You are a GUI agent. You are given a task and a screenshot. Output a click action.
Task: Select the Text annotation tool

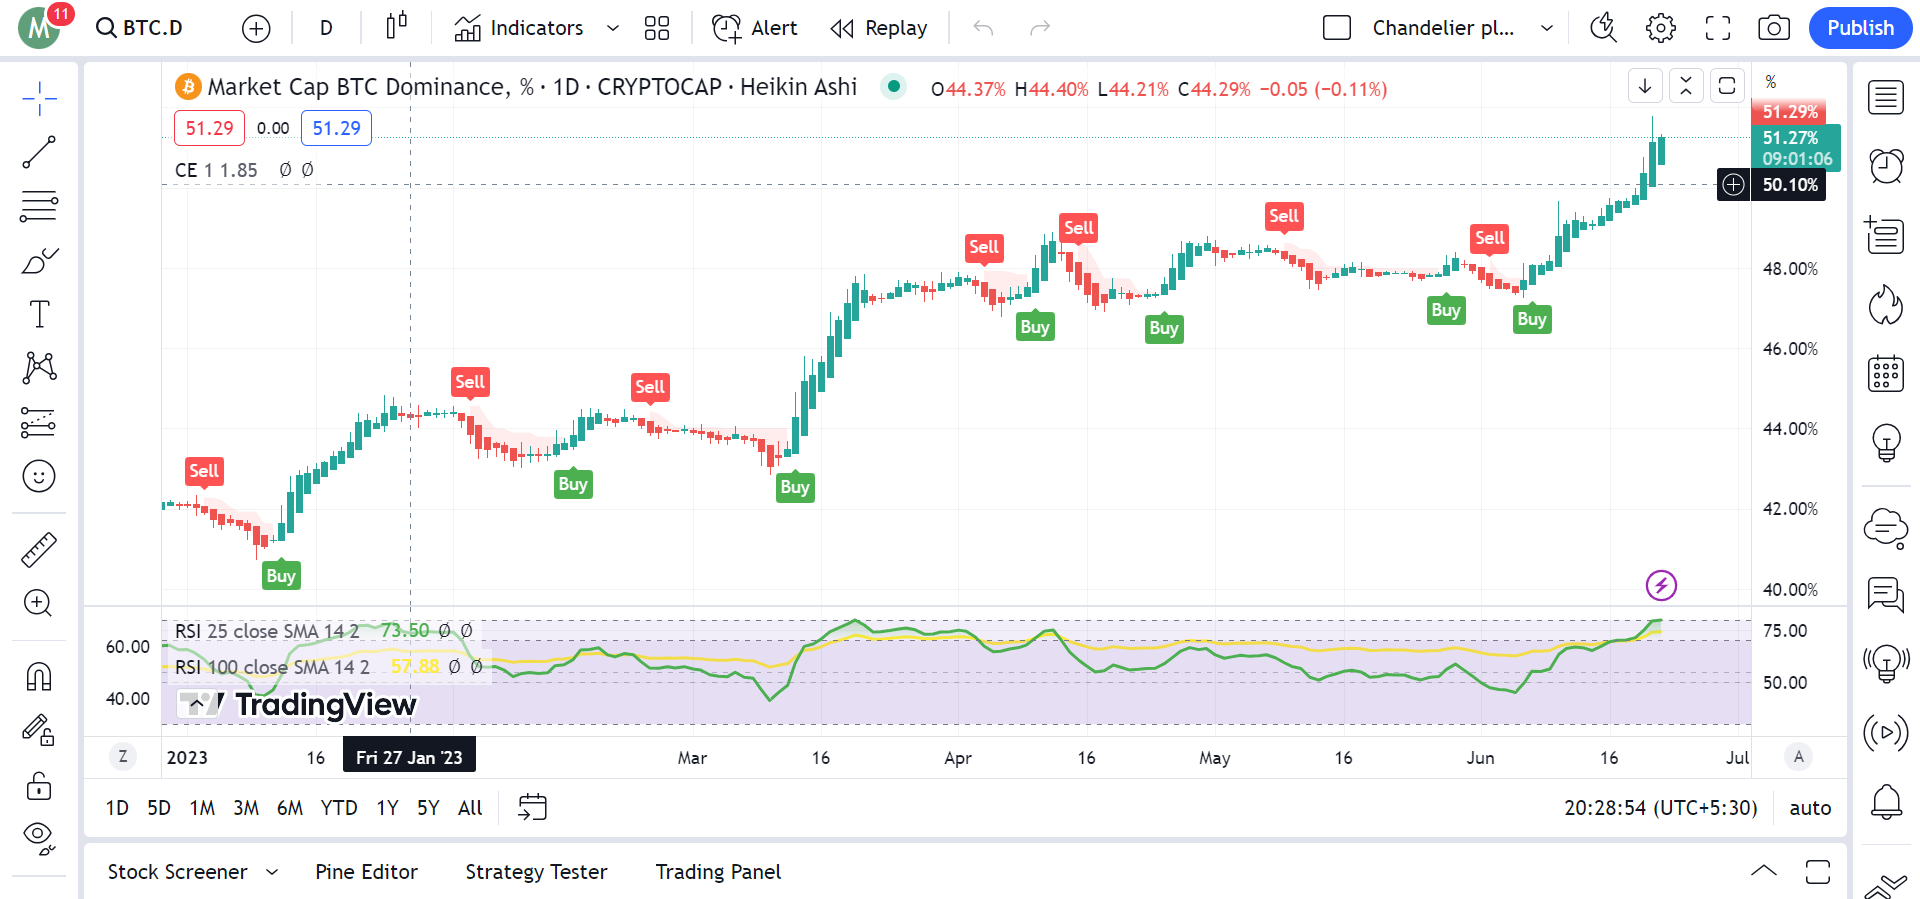tap(39, 314)
